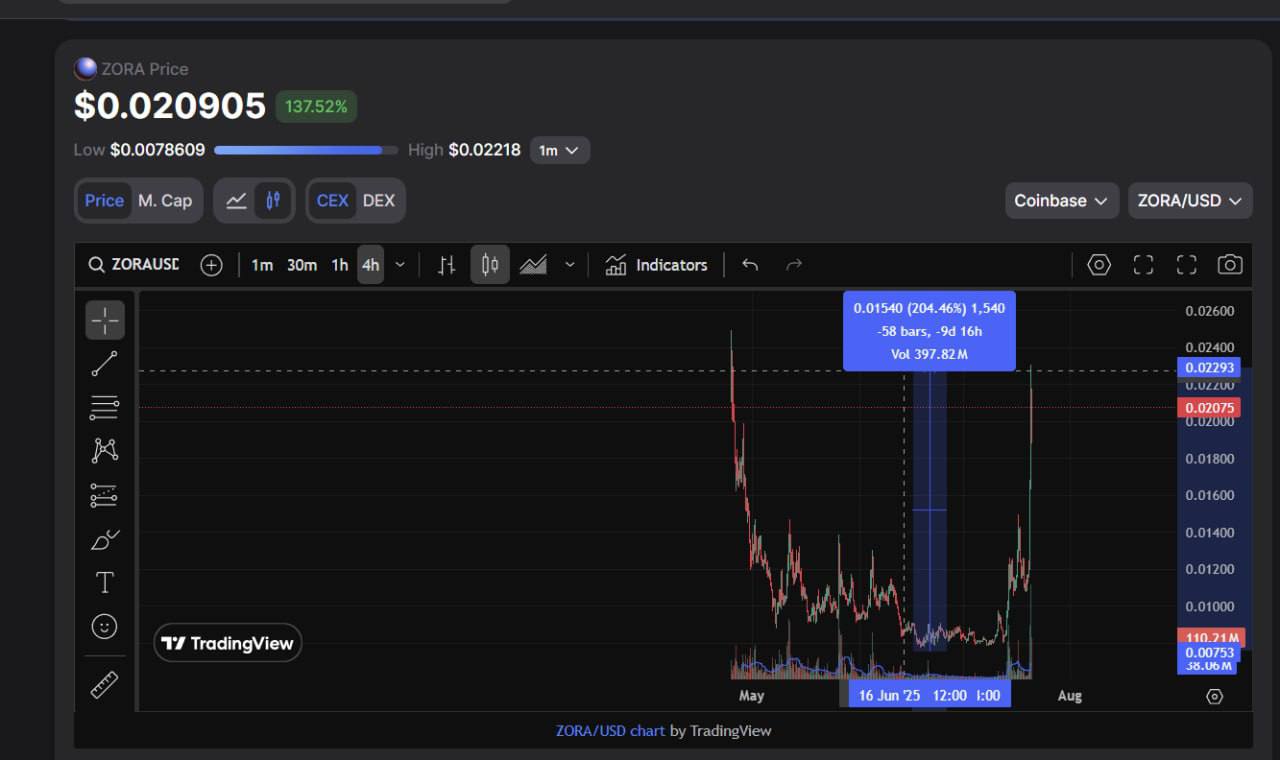
Task: Set the 1h chart interval
Action: (x=340, y=265)
